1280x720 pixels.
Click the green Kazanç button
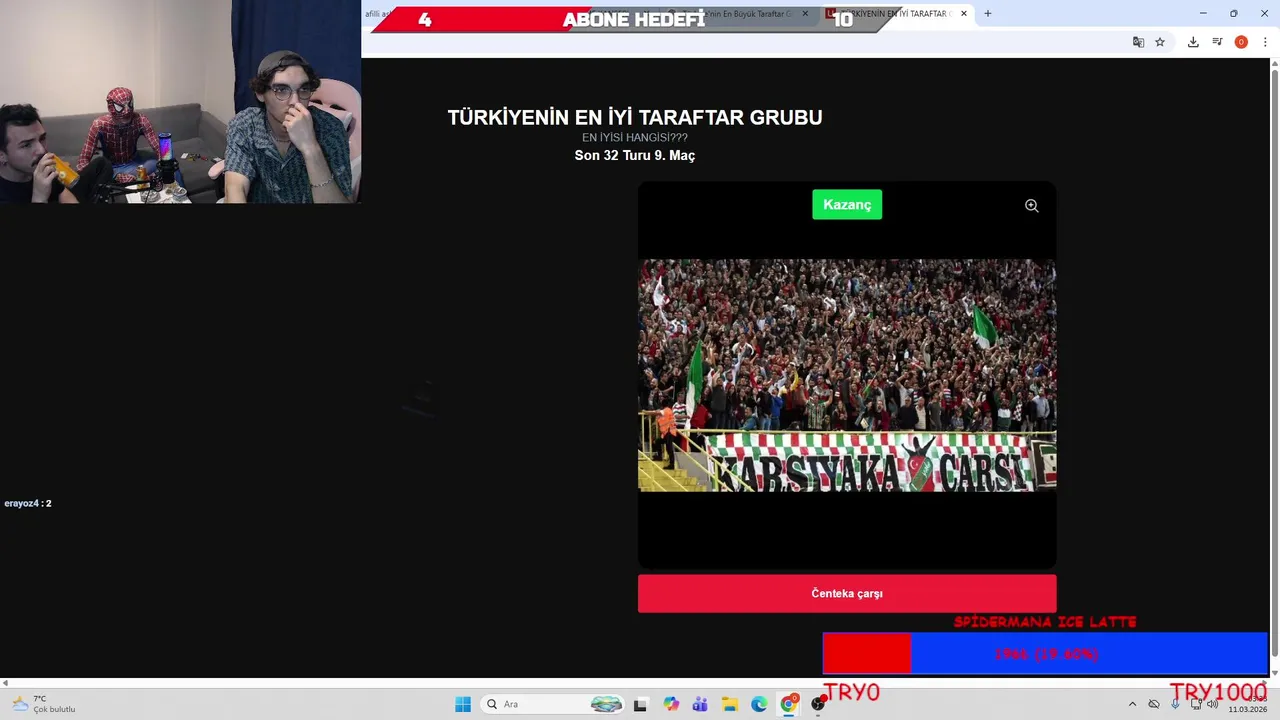pos(847,204)
